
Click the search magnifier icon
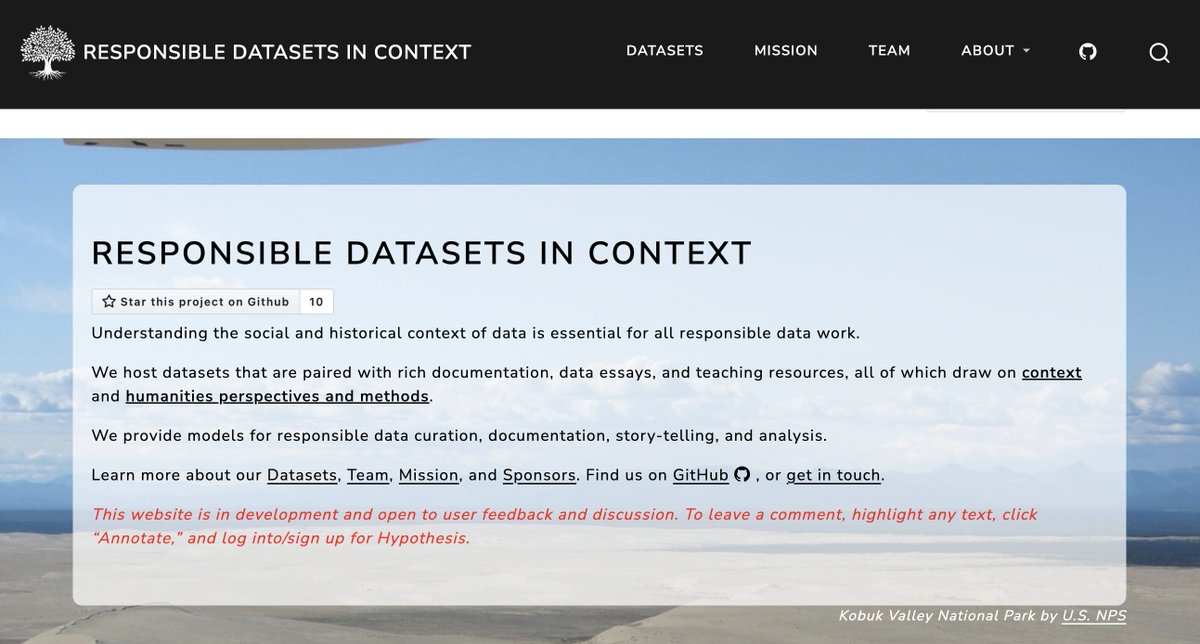(1159, 52)
